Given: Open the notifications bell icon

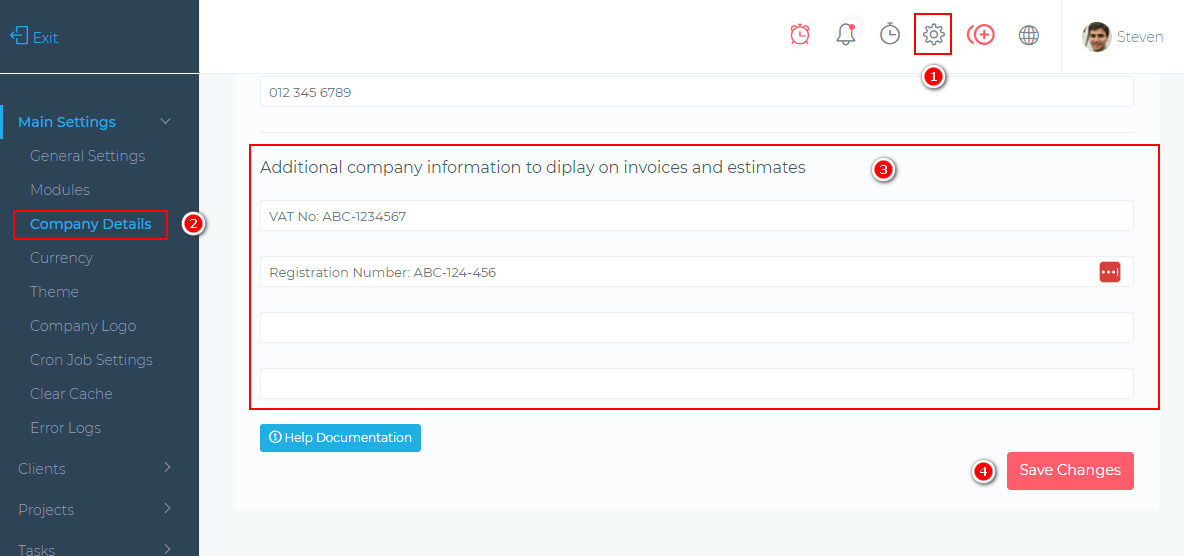Looking at the screenshot, I should click(846, 34).
